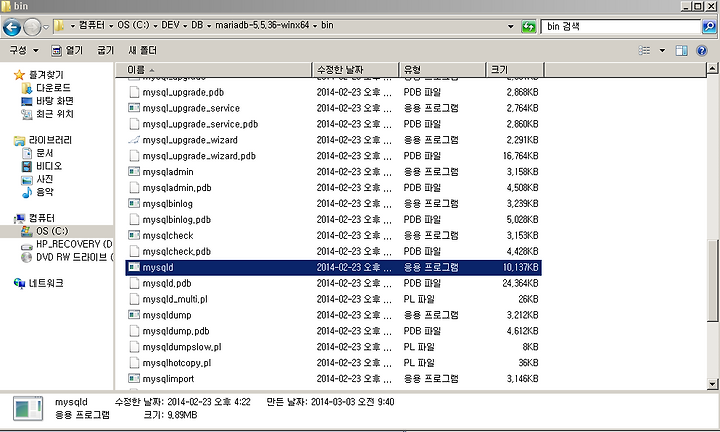Image resolution: width=720 pixels, height=432 pixels.
Task: Select the mysqlcheck application icon
Action: pos(134,235)
